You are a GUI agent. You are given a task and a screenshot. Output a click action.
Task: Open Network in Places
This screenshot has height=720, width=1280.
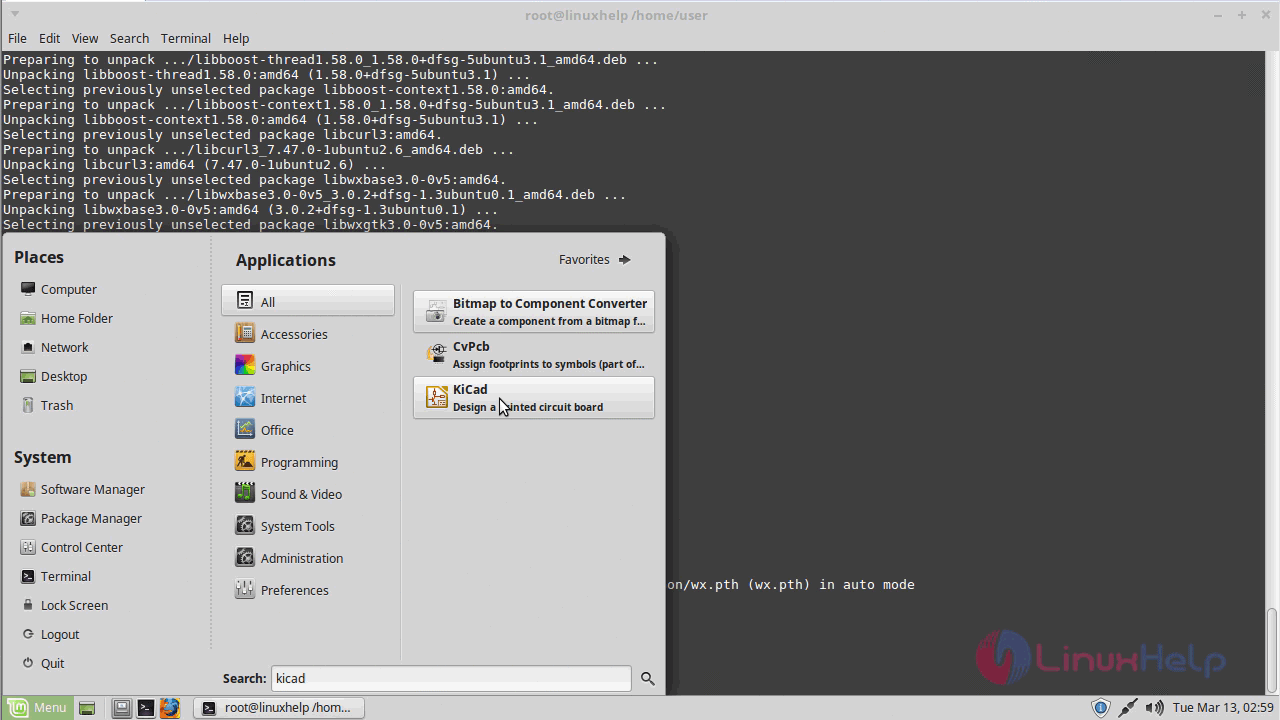[x=54, y=347]
